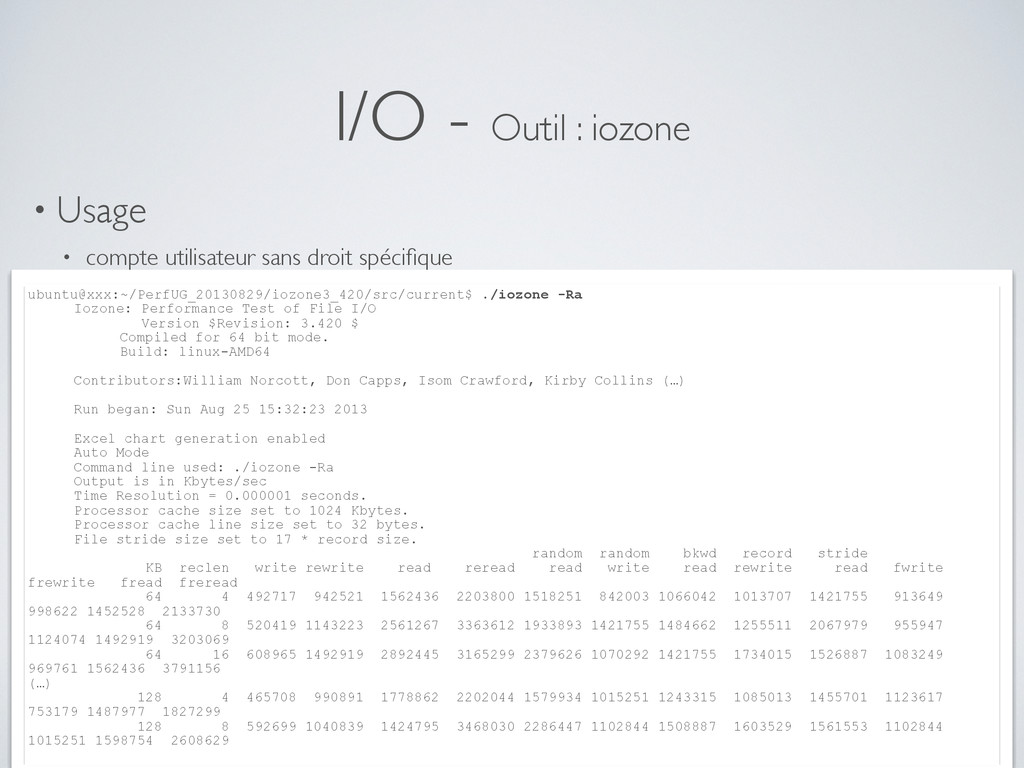Click the 'stride' column header word
Screen dimensions: 1024x768
click(842, 554)
